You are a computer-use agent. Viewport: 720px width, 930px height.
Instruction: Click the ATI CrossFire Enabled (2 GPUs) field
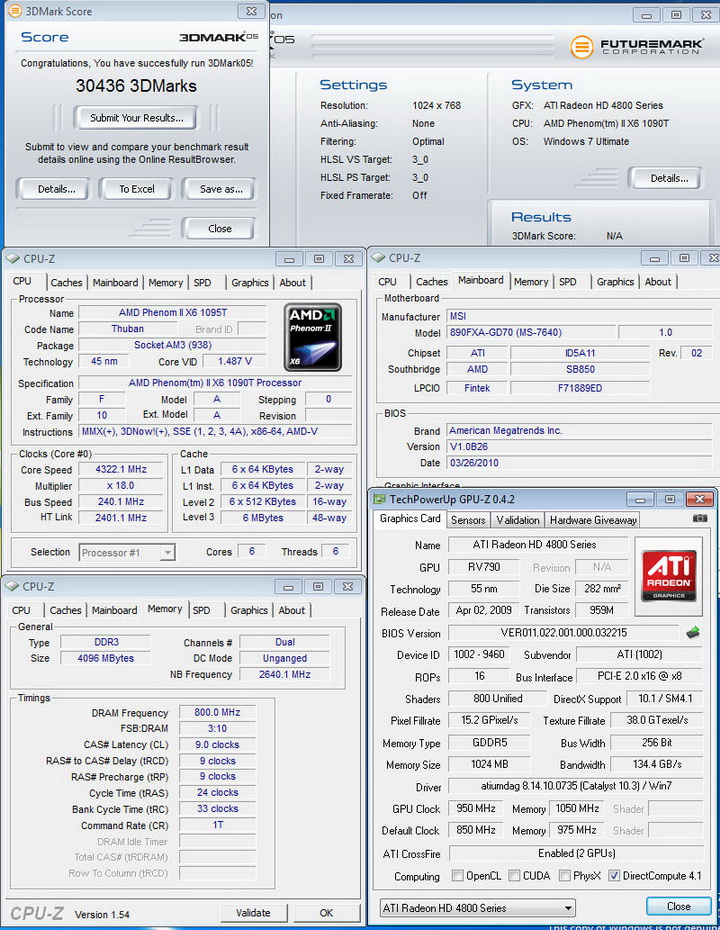576,853
